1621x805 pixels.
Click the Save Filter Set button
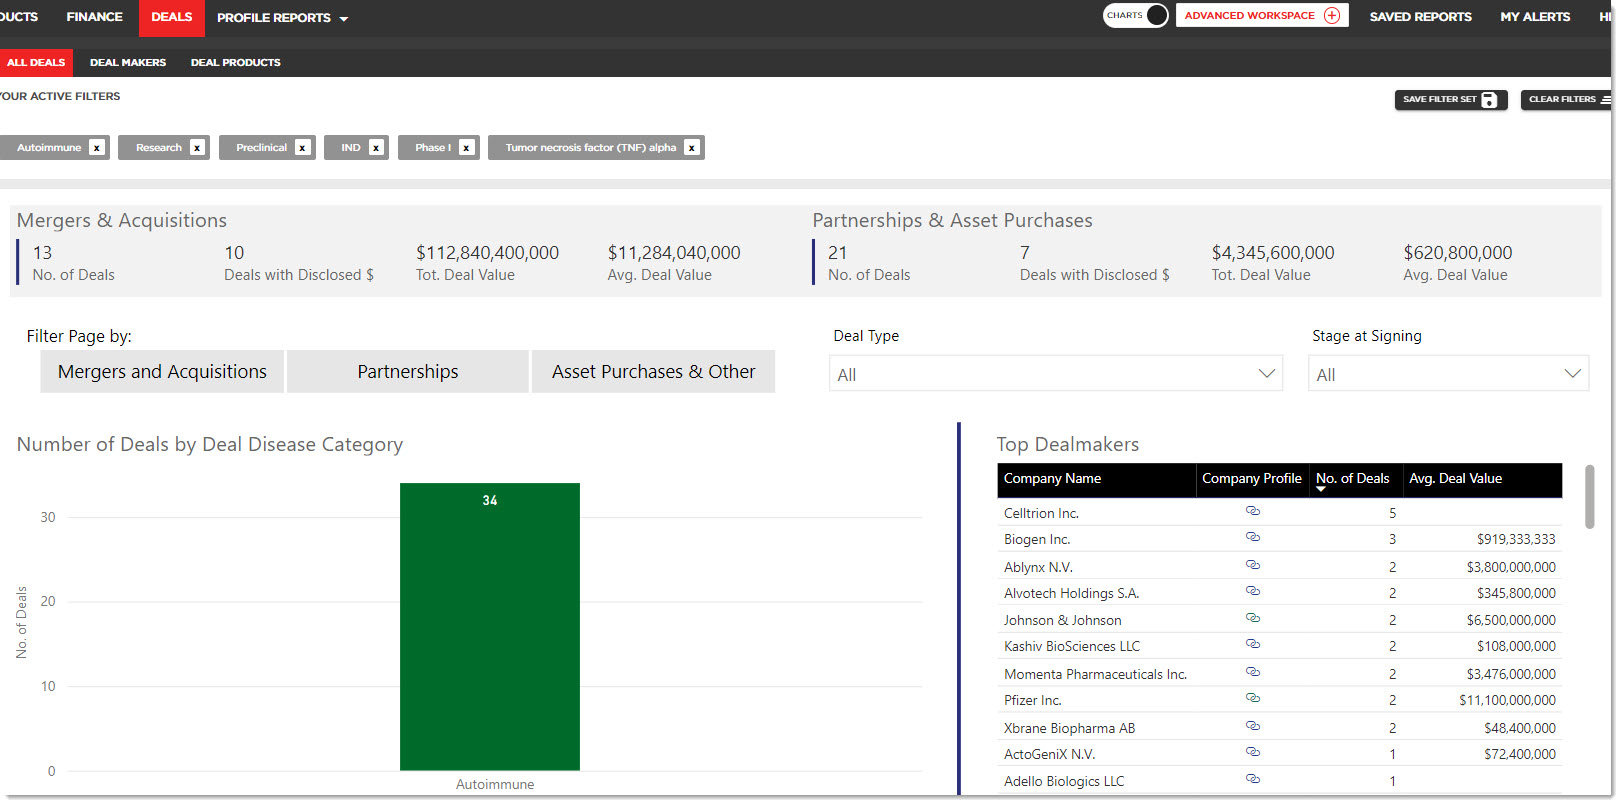click(1451, 99)
